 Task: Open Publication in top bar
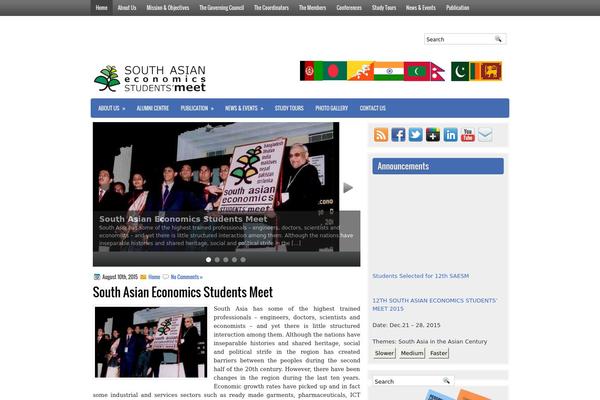click(x=457, y=8)
